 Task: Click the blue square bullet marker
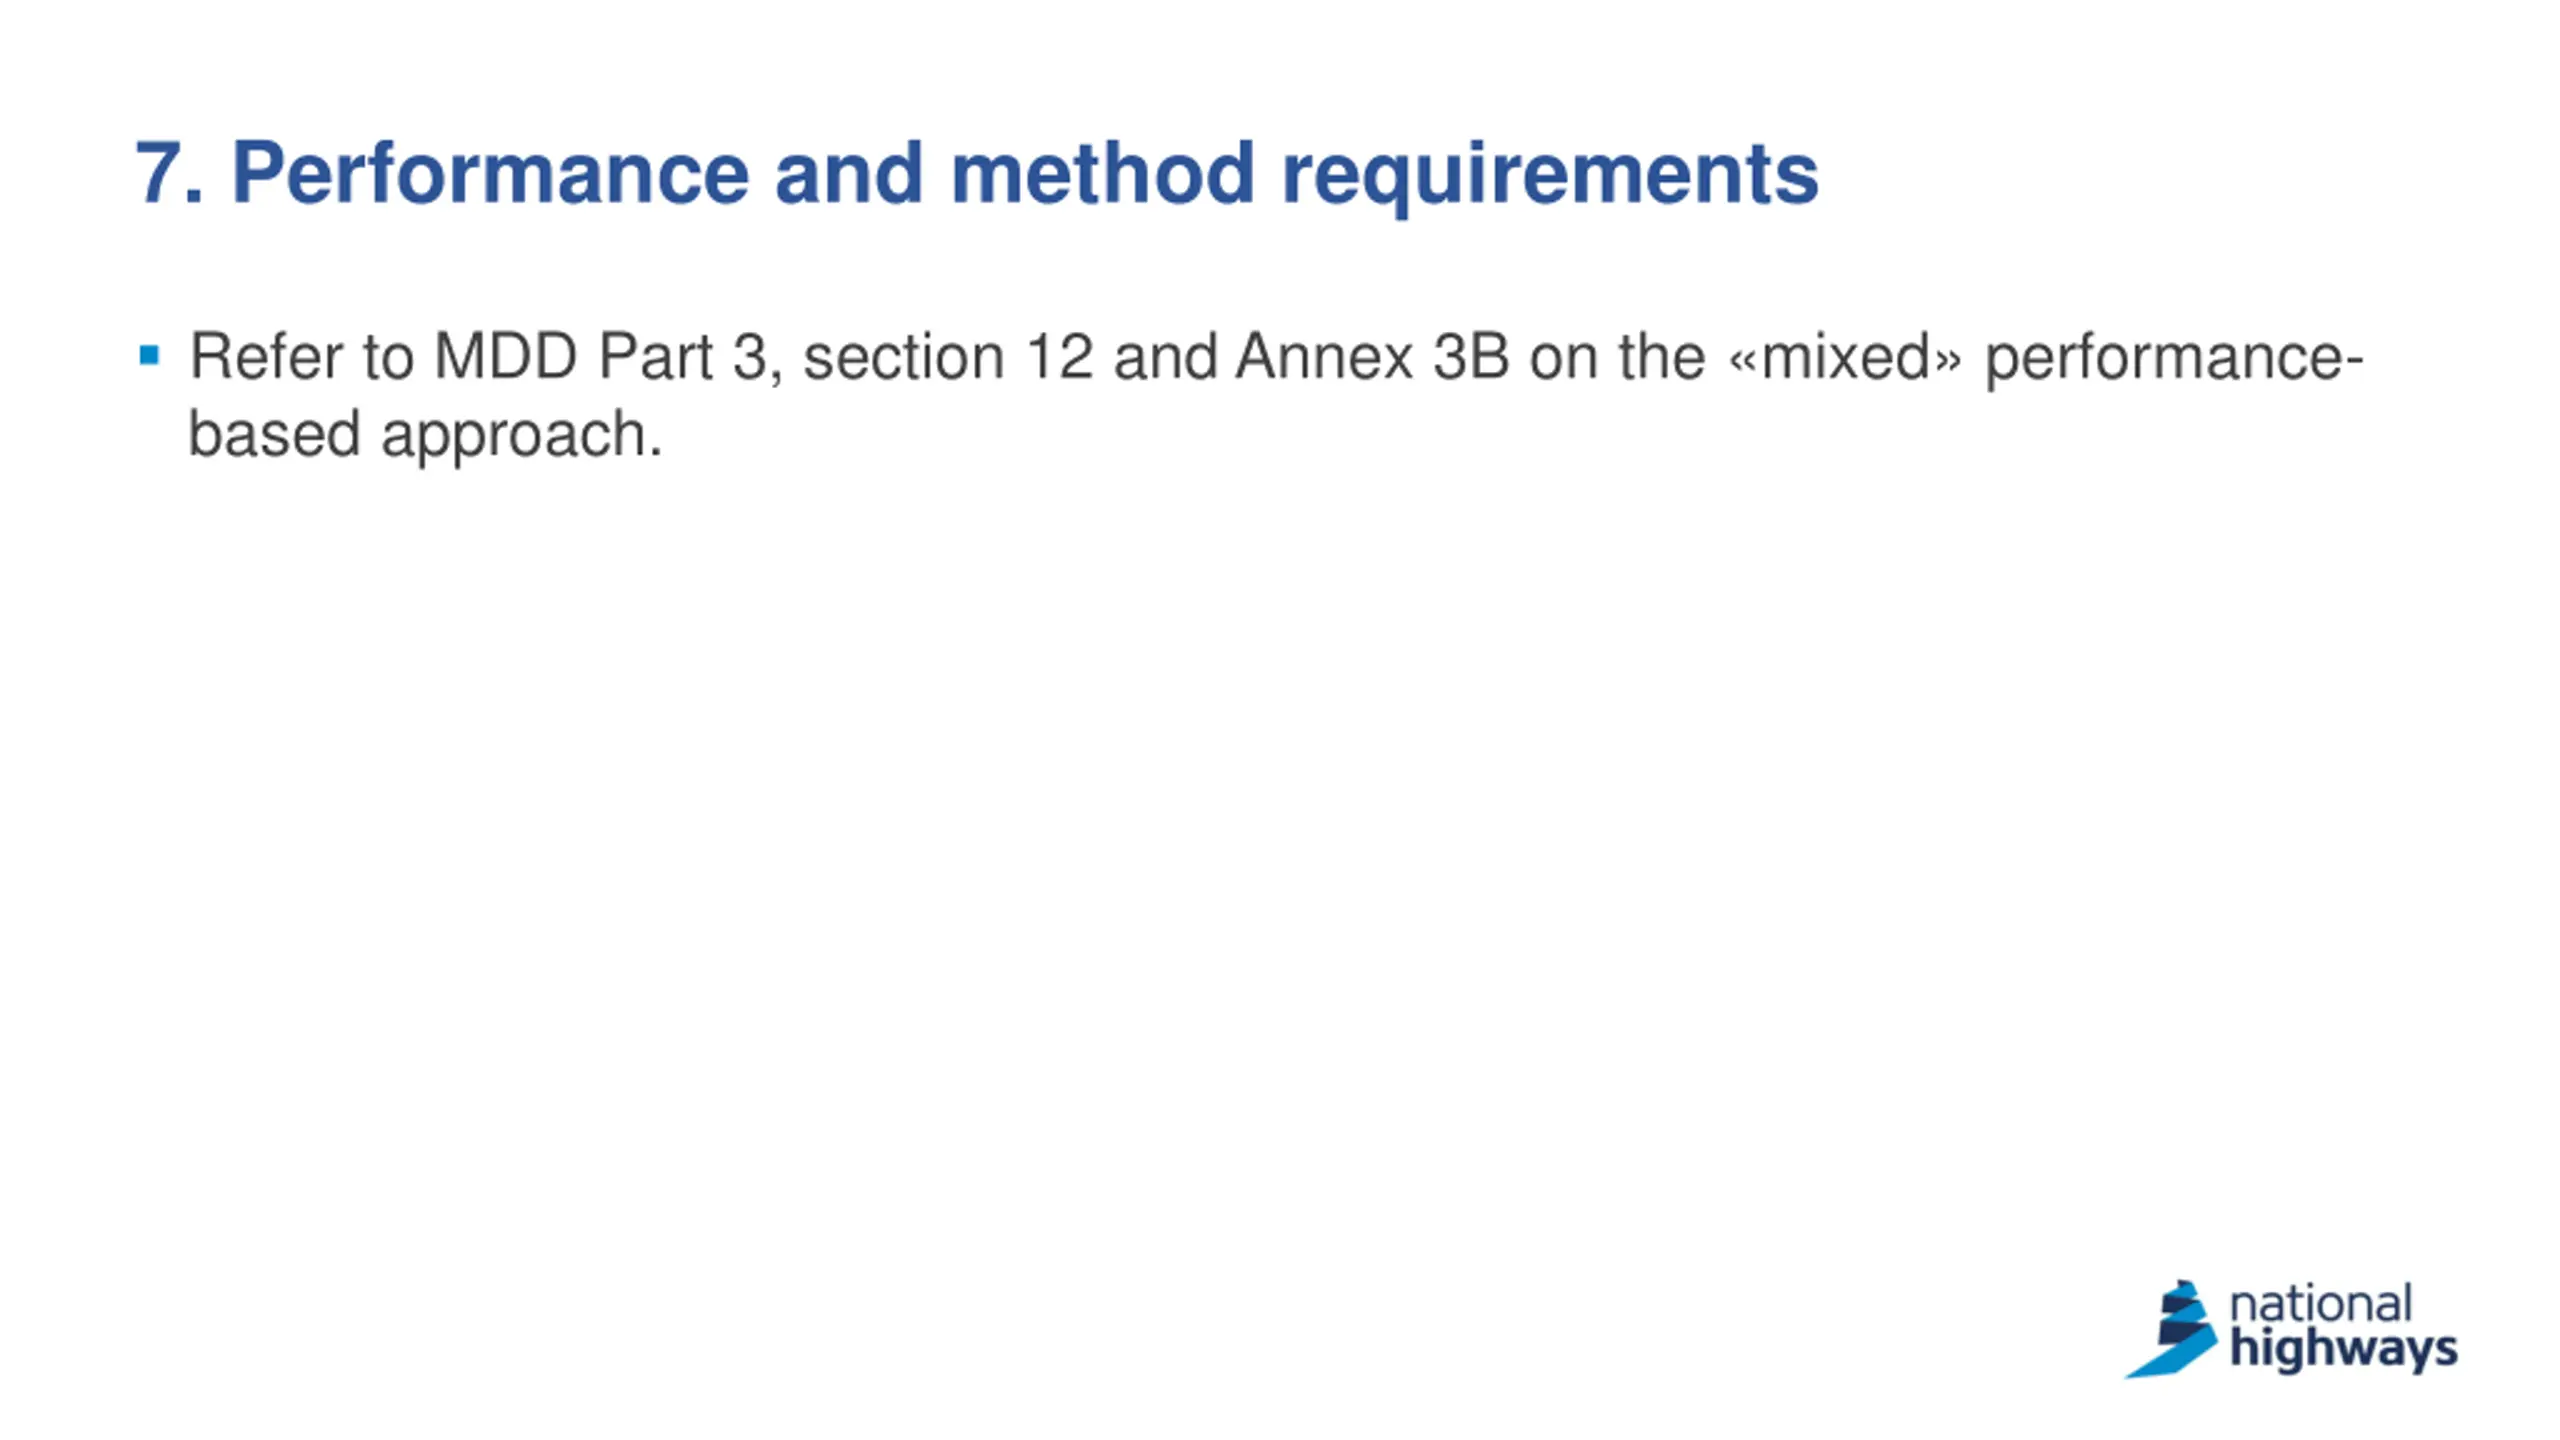click(x=149, y=355)
